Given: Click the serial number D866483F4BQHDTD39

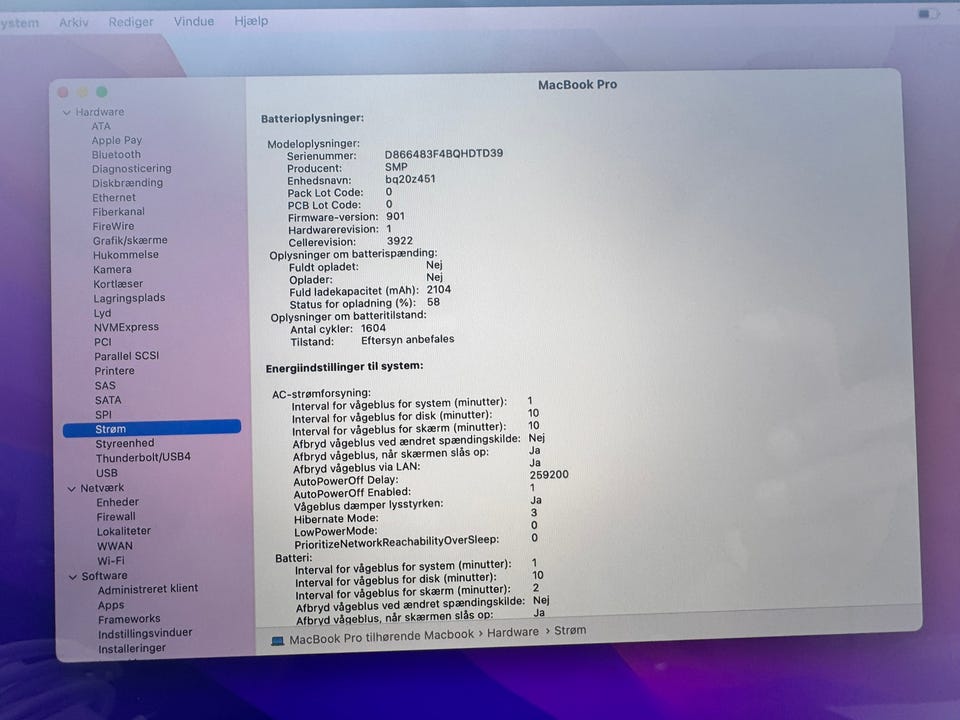Looking at the screenshot, I should point(444,153).
